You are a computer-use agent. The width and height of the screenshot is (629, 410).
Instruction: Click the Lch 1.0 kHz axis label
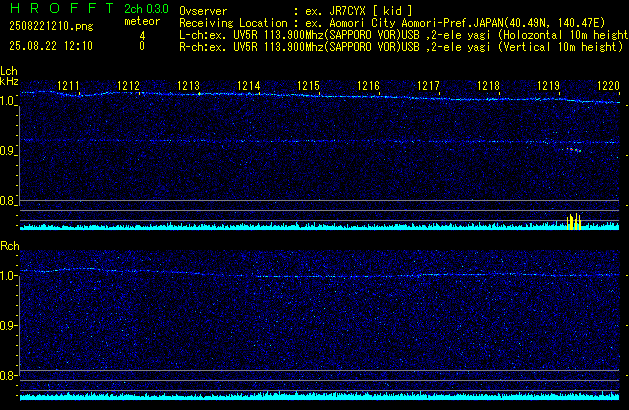tap(7, 101)
